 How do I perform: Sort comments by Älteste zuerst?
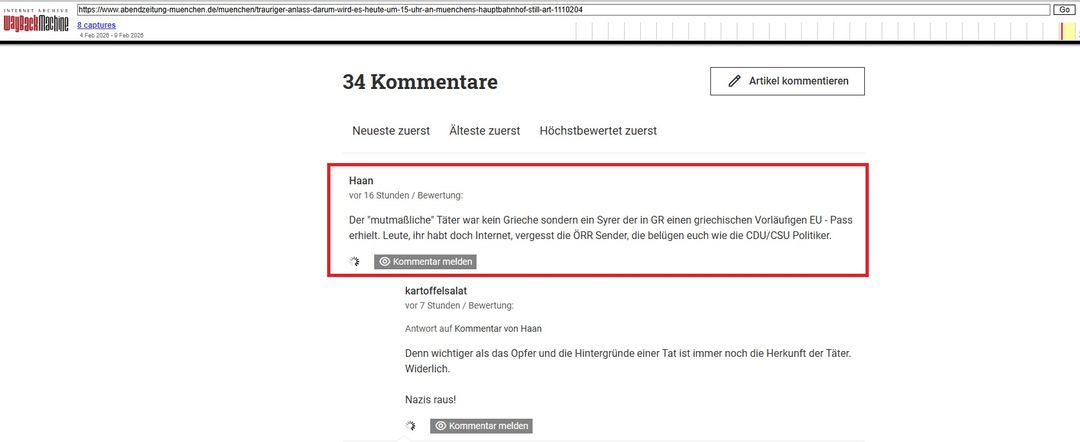pos(484,131)
